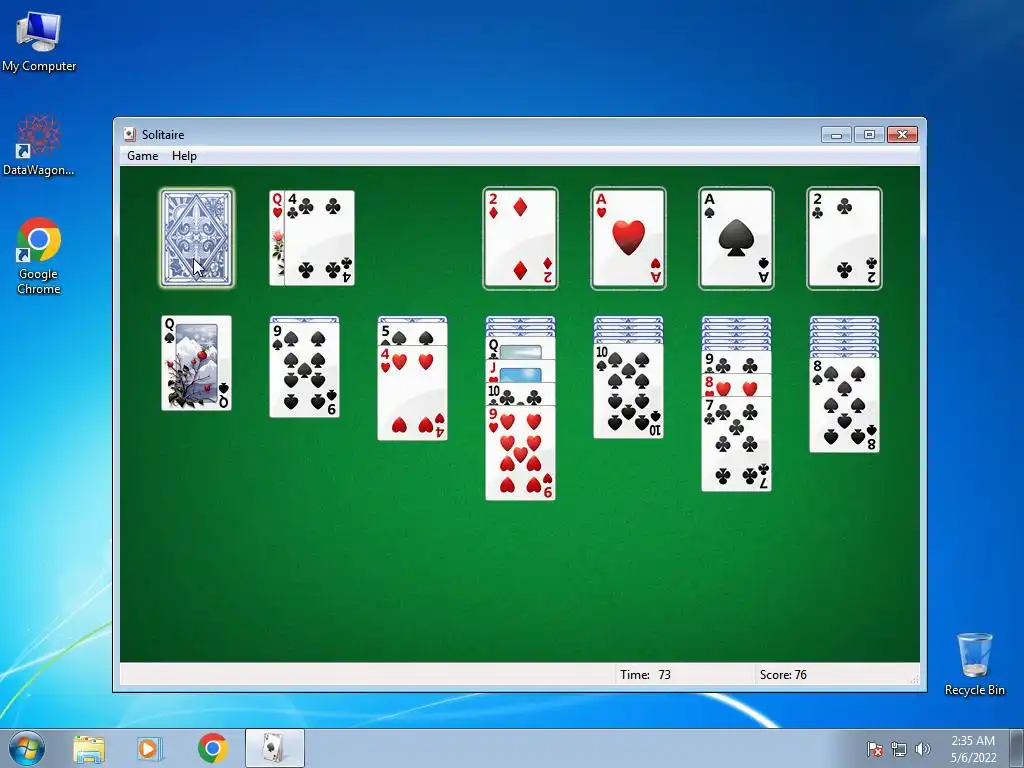Select the ace of hearts foundation card
1024x768 pixels.
click(628, 238)
